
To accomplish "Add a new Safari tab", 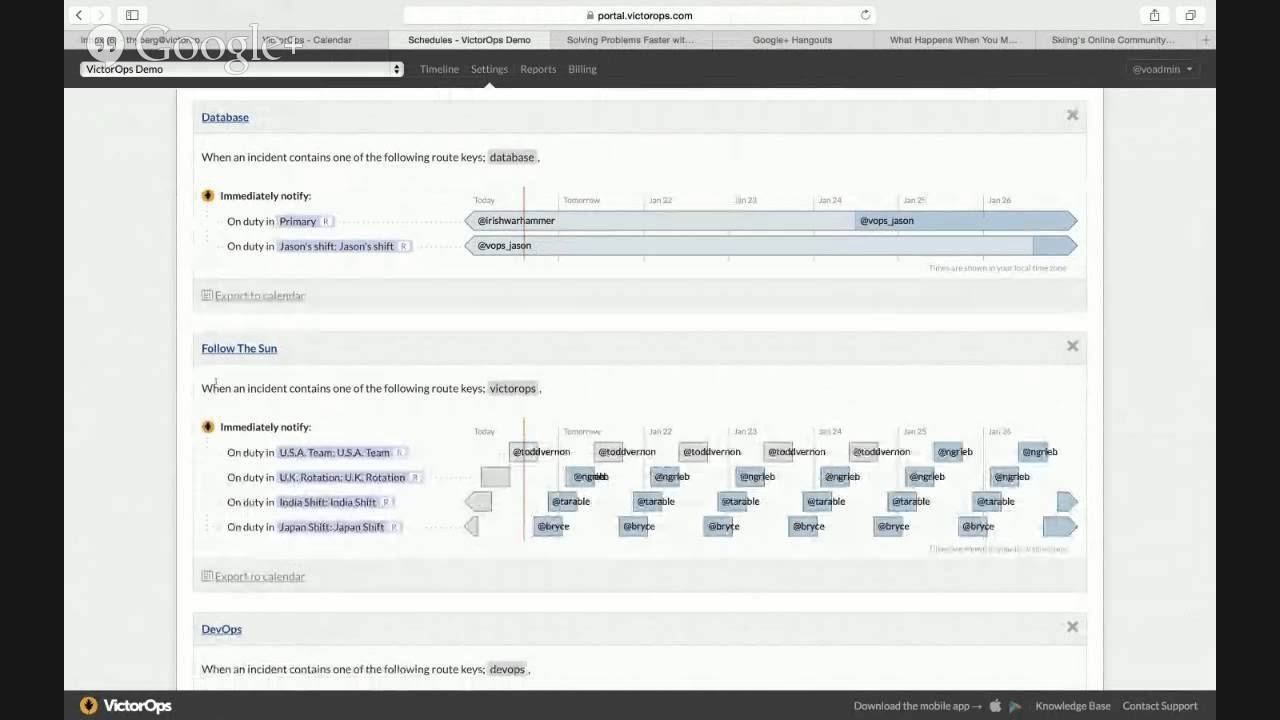I will click(1206, 40).
